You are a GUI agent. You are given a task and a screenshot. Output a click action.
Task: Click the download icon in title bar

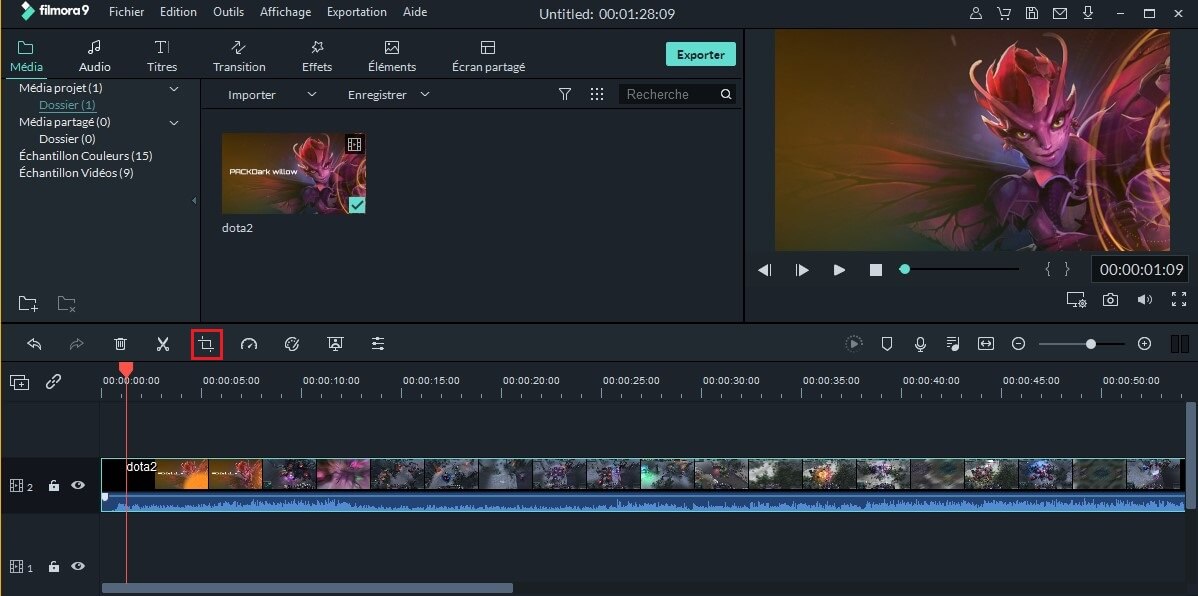click(1088, 13)
